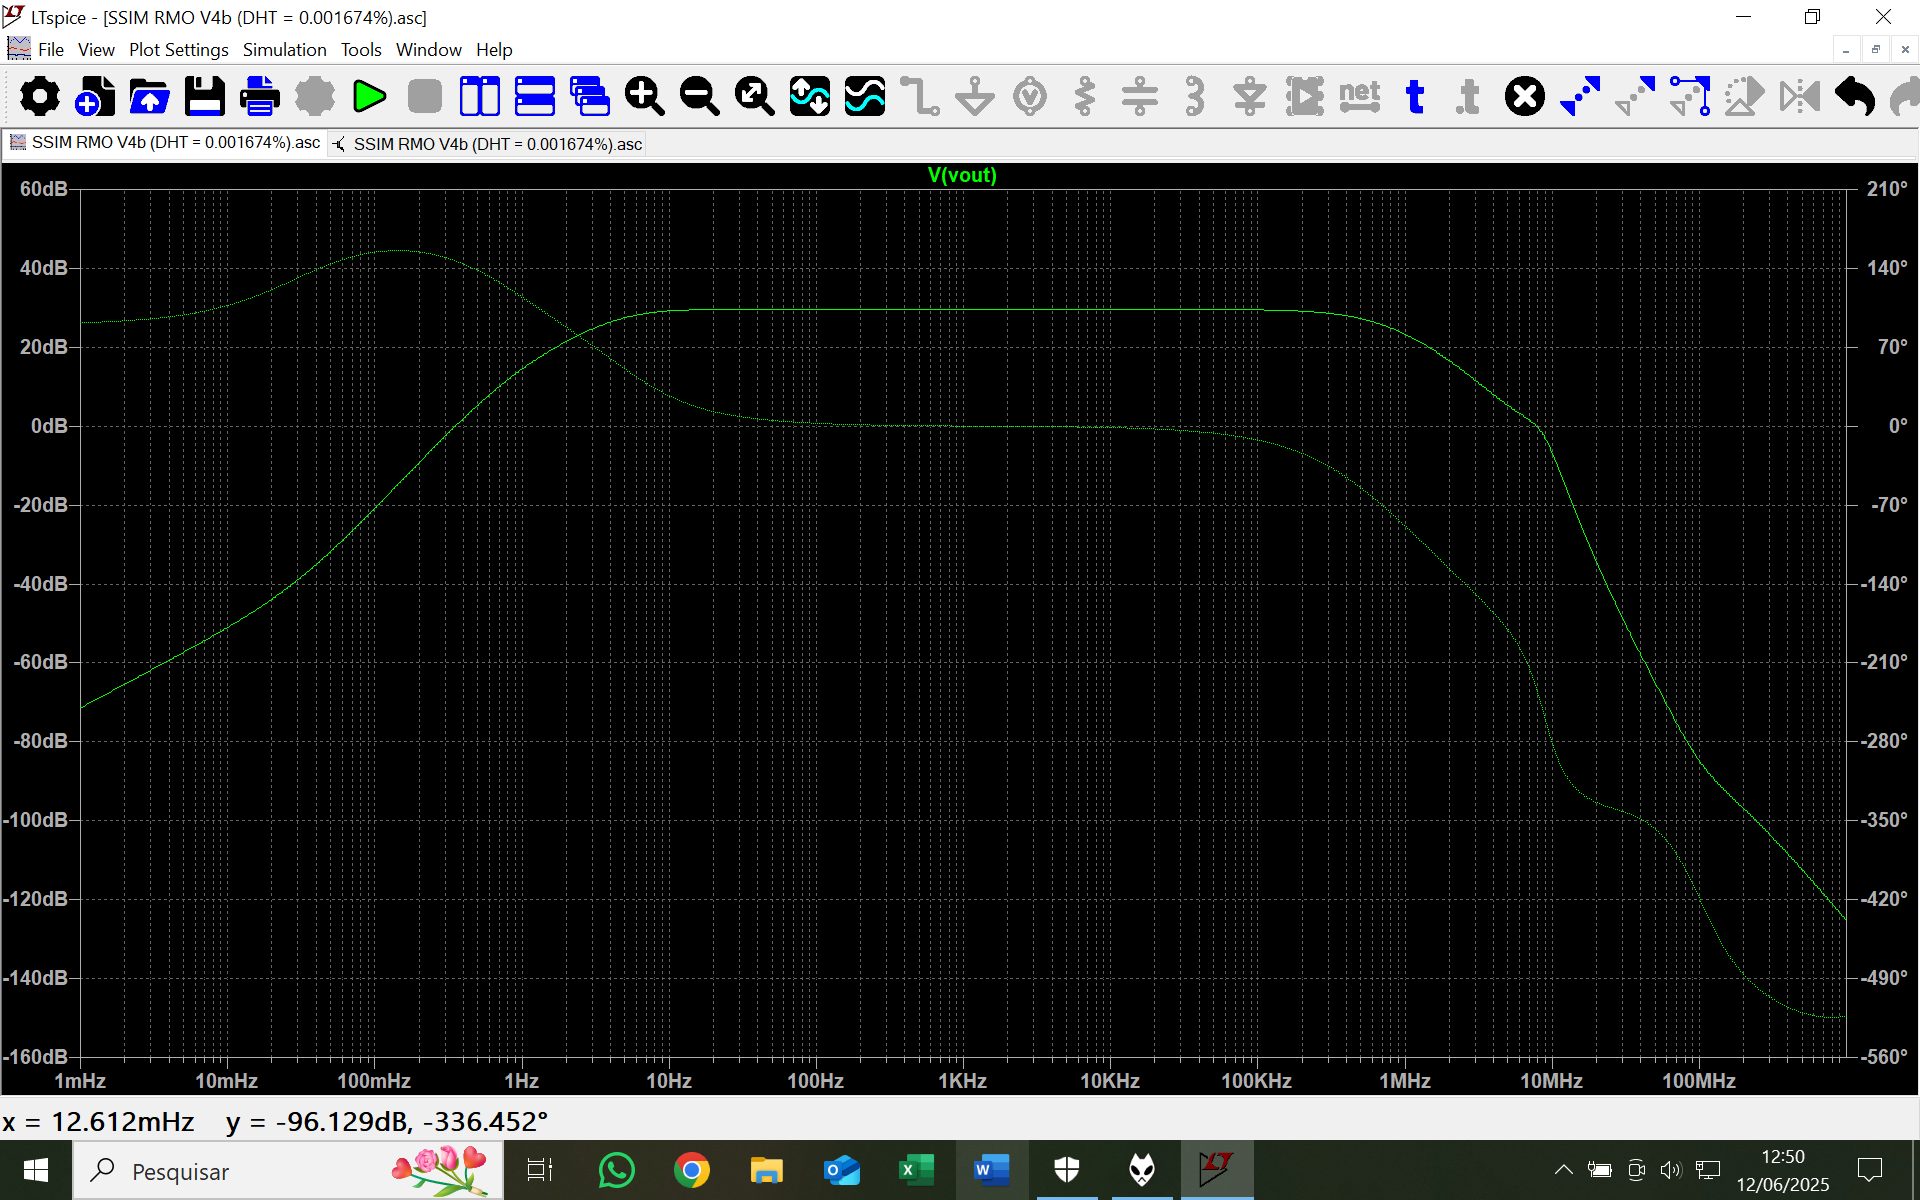Open WhatsApp from the taskbar
1920x1200 pixels.
(616, 1170)
